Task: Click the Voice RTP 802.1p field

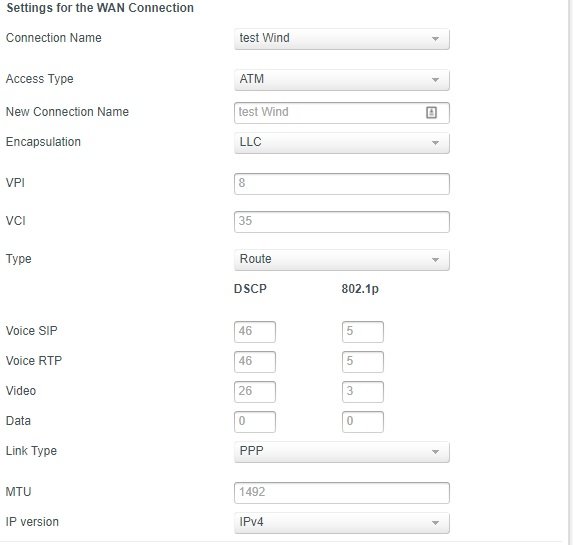Action: [x=363, y=362]
